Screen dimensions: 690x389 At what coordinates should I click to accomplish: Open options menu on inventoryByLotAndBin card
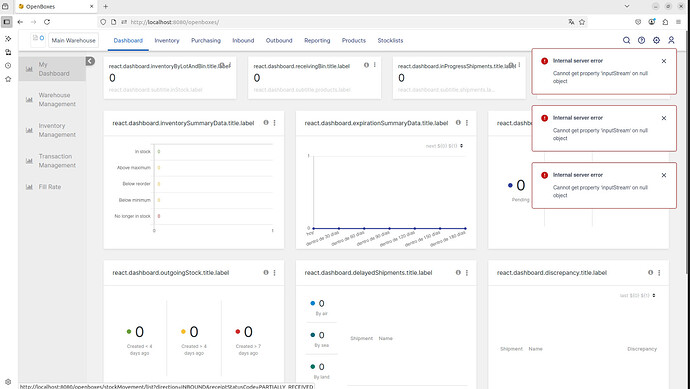pyautogui.click(x=230, y=65)
